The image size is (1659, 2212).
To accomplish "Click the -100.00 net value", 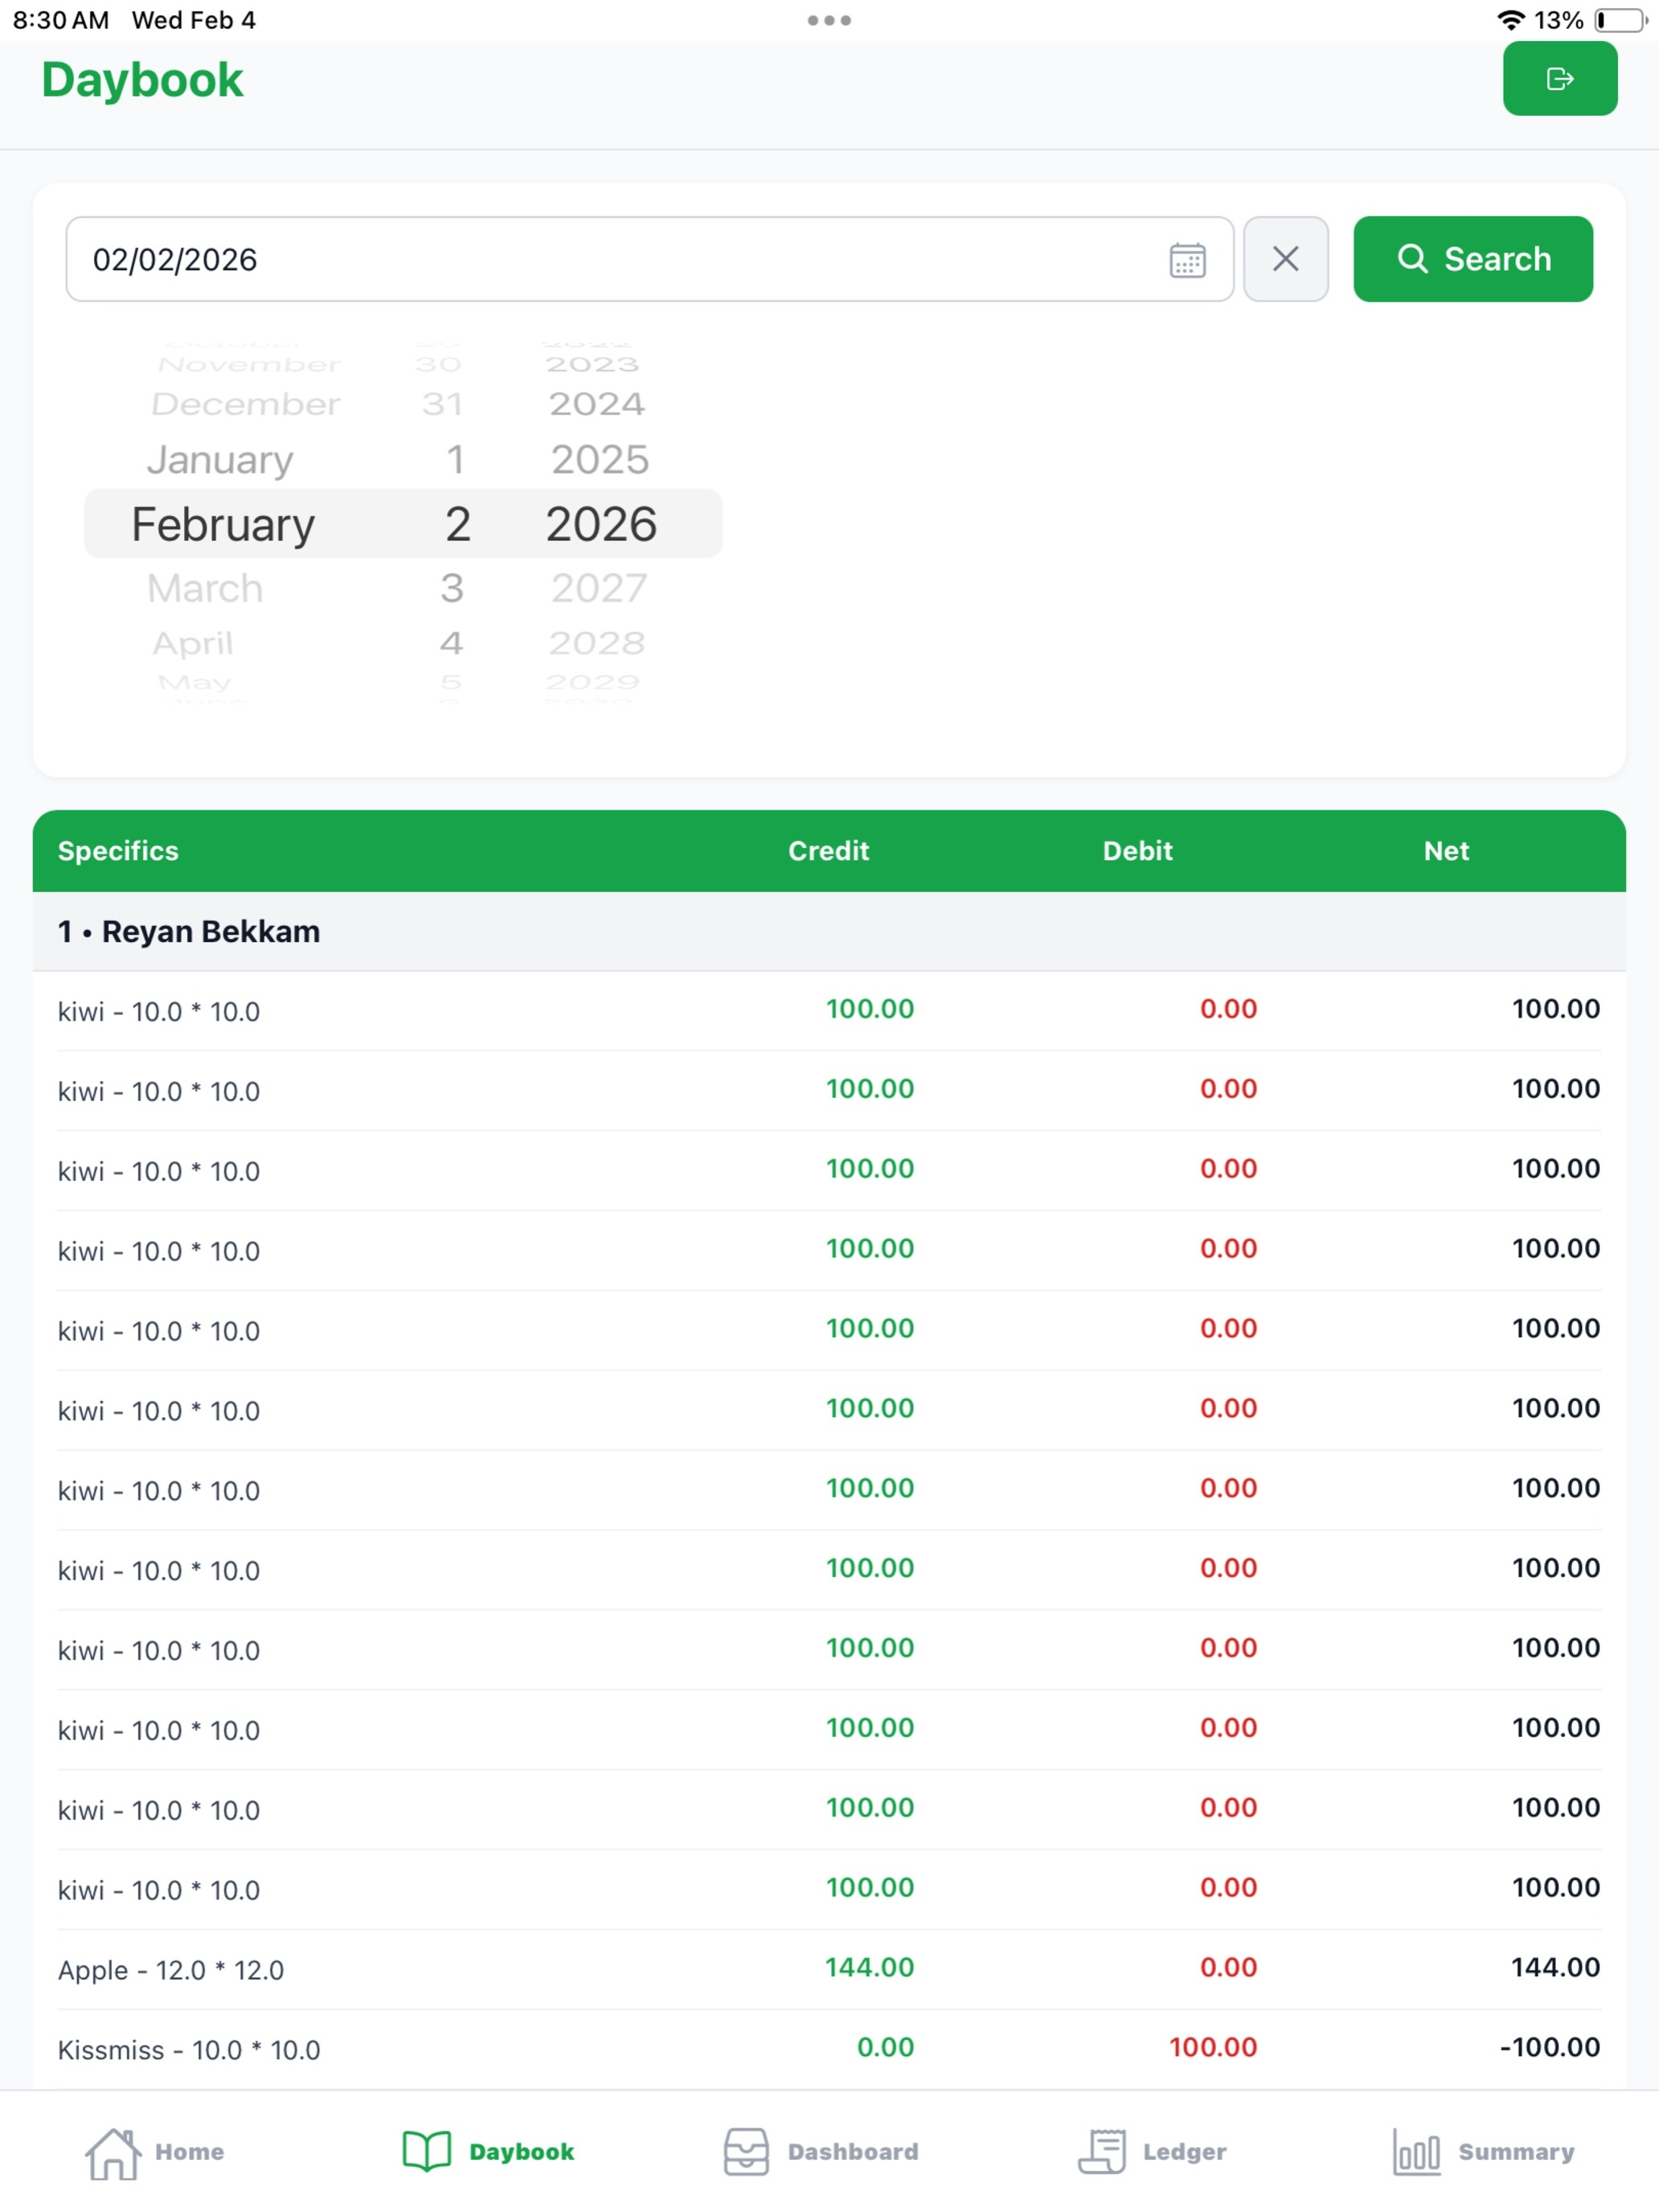I will click(1550, 2047).
